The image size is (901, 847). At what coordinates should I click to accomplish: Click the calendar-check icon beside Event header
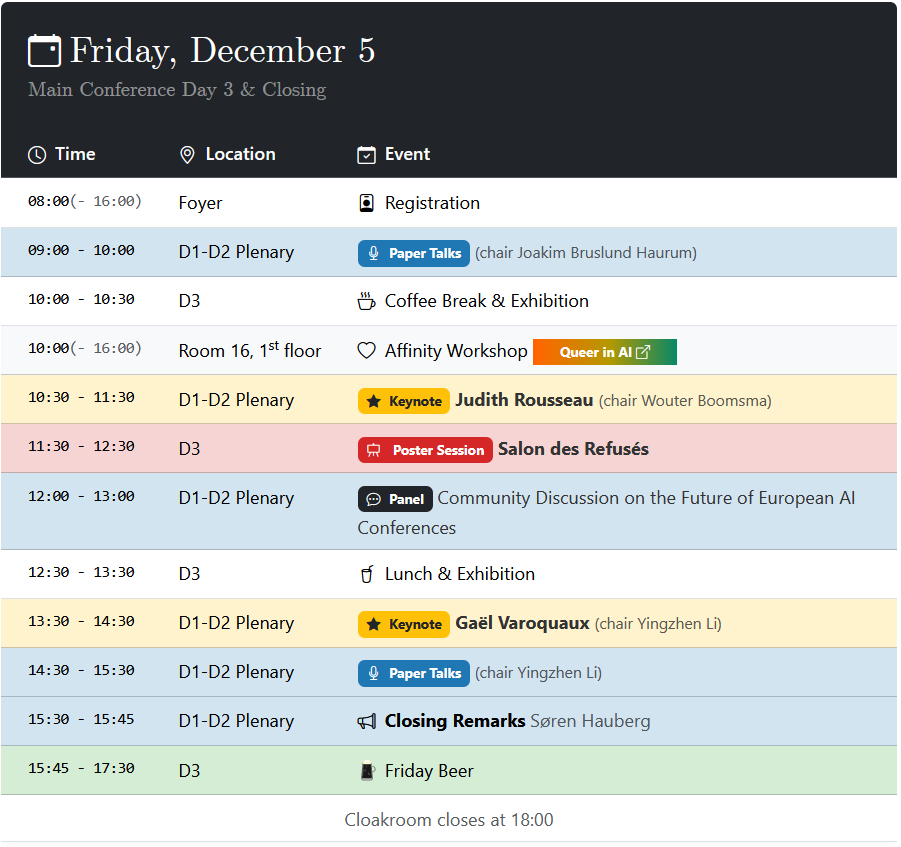coord(367,155)
